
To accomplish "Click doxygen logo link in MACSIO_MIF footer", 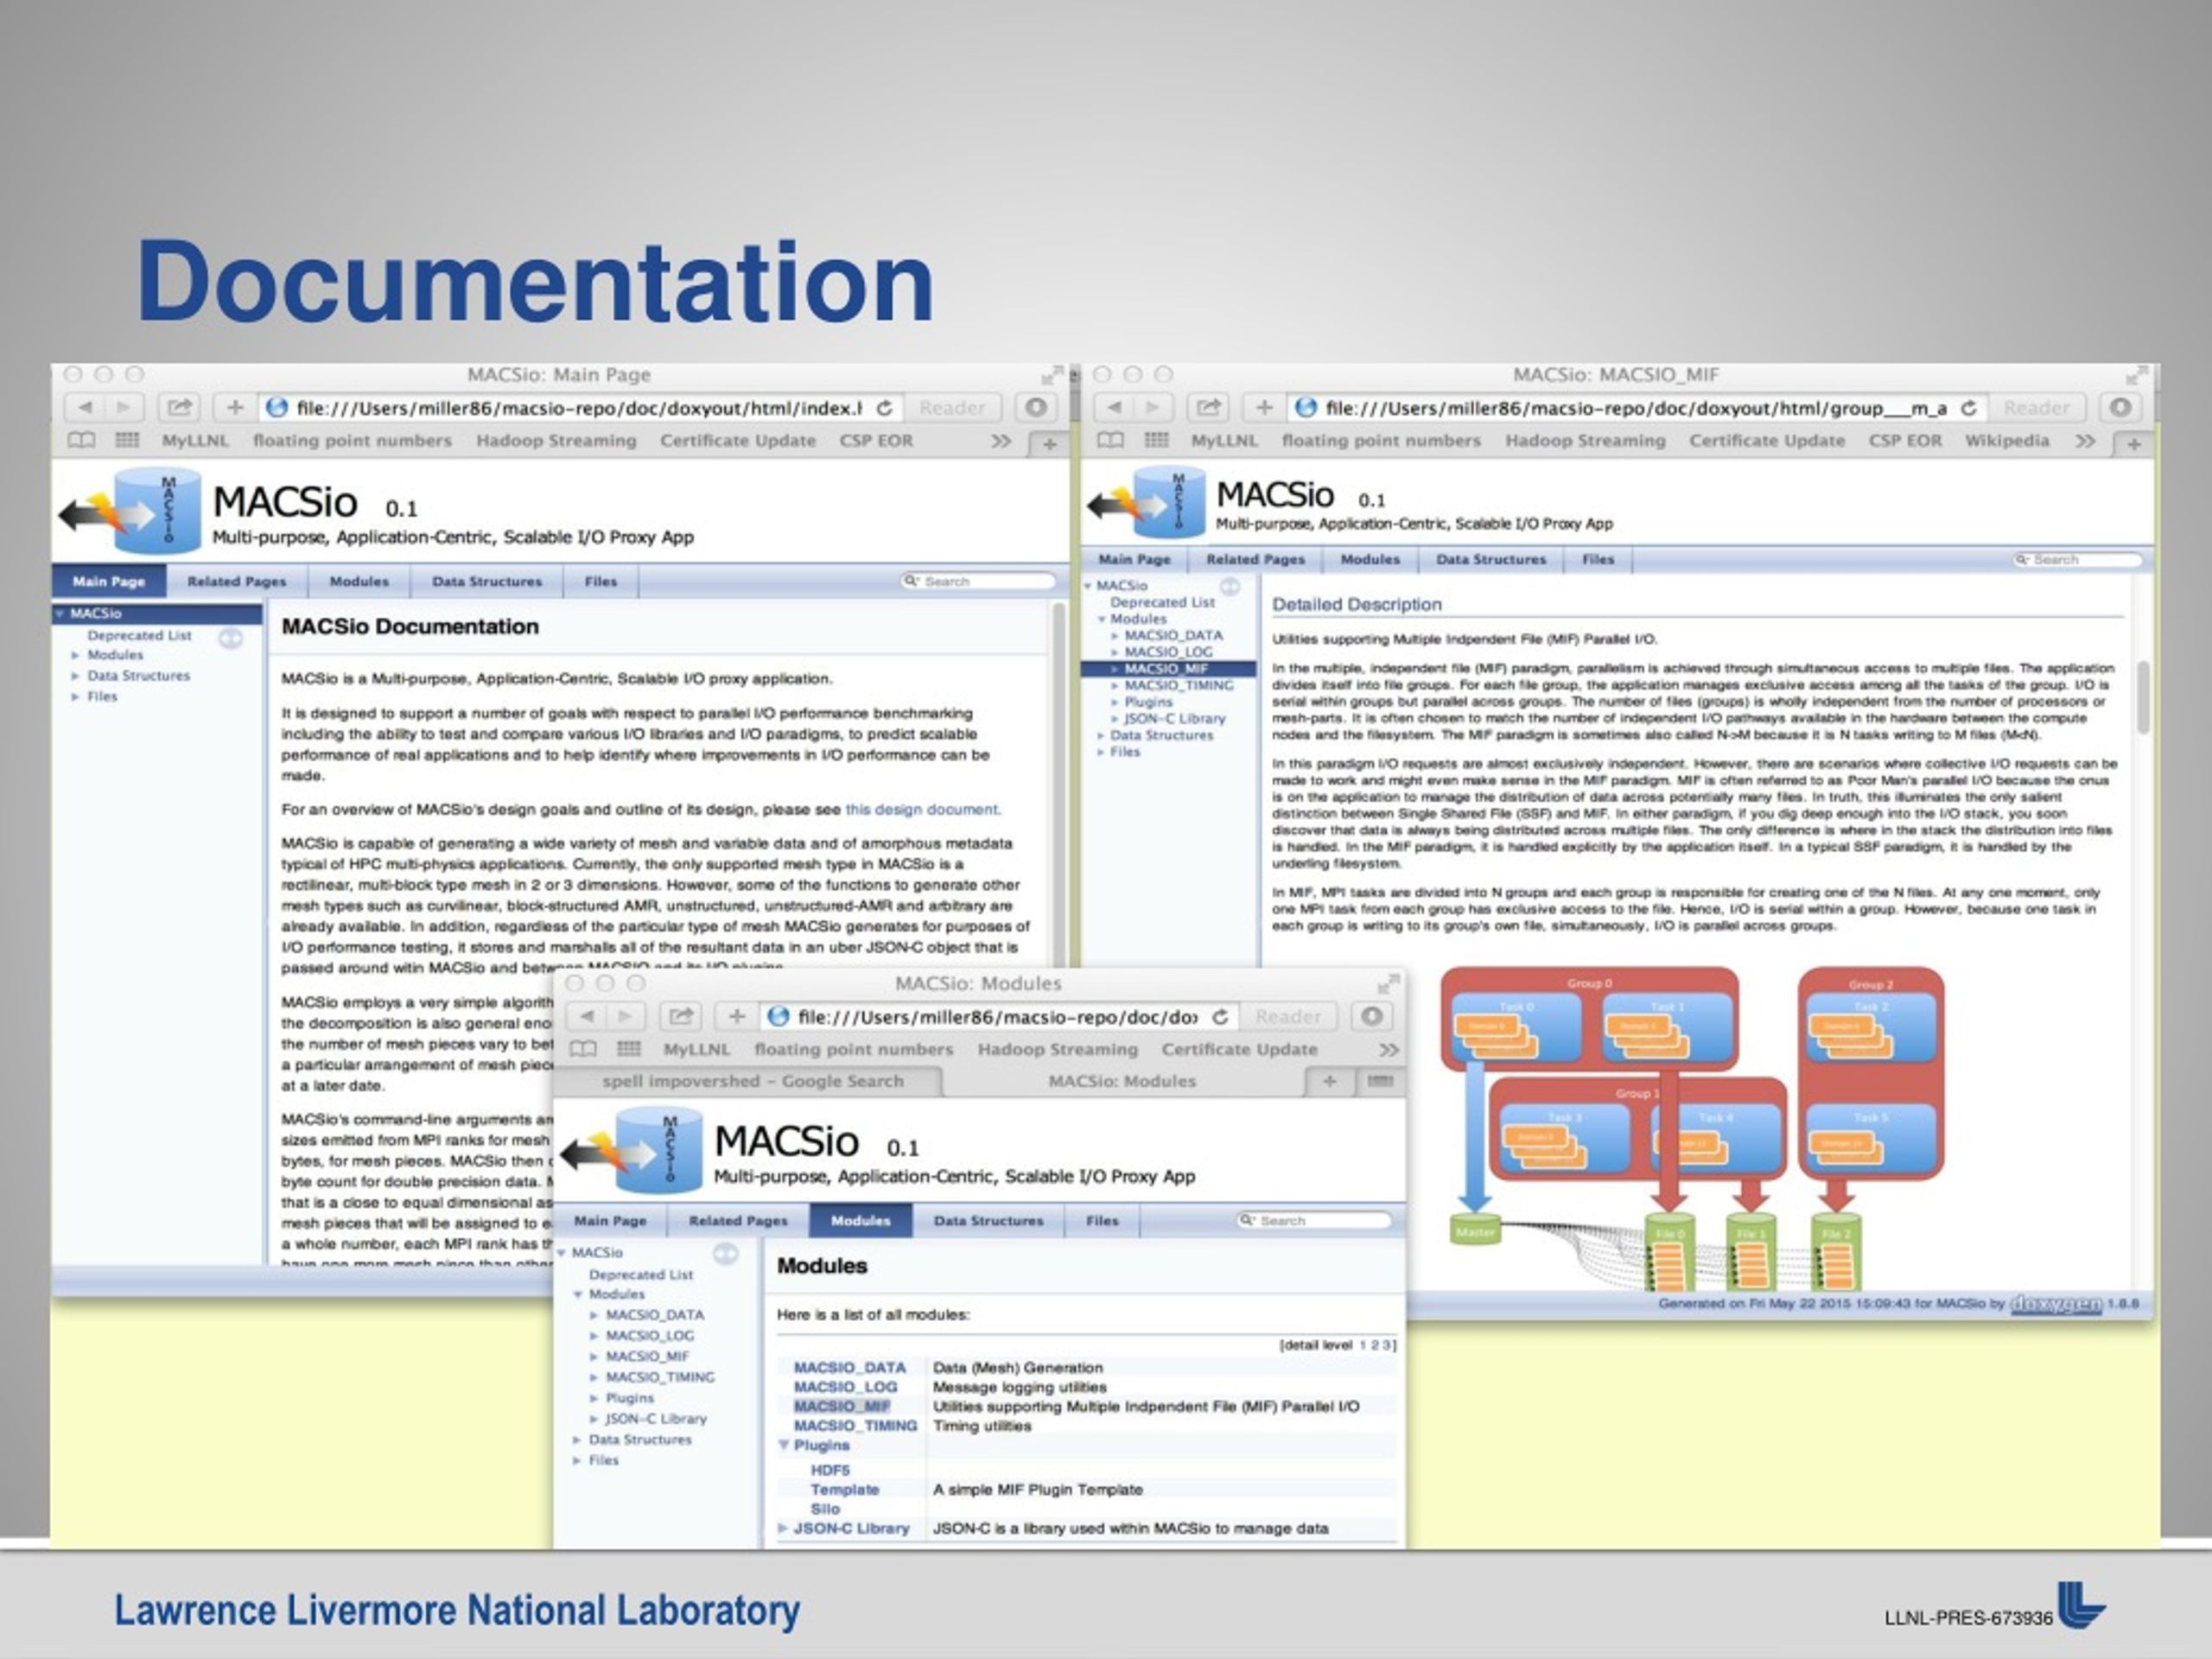I will click(x=2056, y=1304).
